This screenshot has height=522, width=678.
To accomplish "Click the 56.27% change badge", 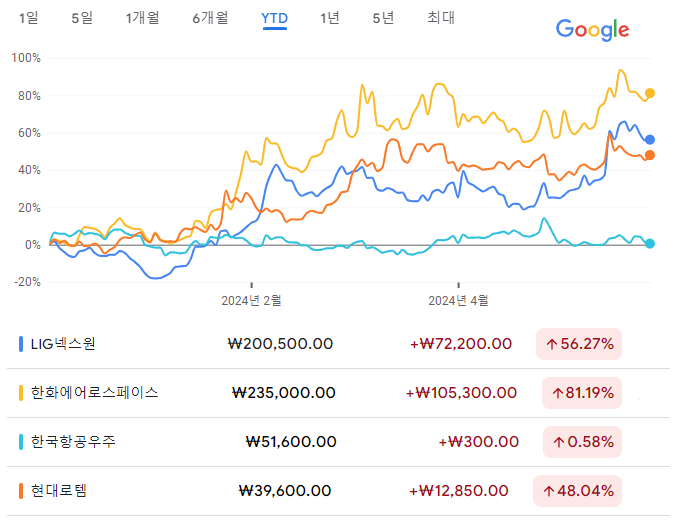I will (x=579, y=344).
